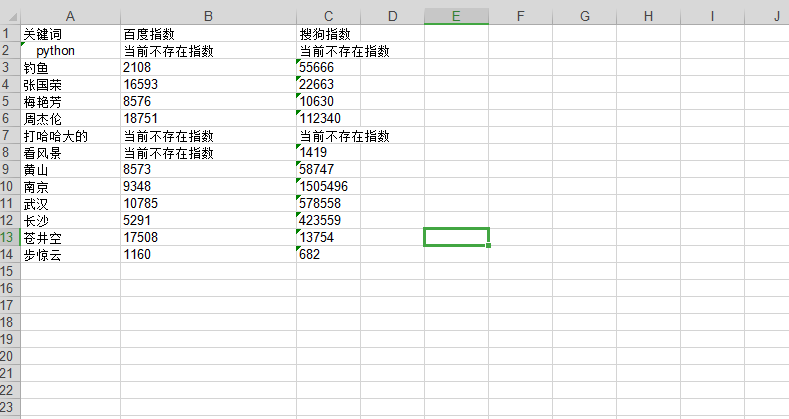
Task: Select row 7 header
Action: click(x=10, y=135)
